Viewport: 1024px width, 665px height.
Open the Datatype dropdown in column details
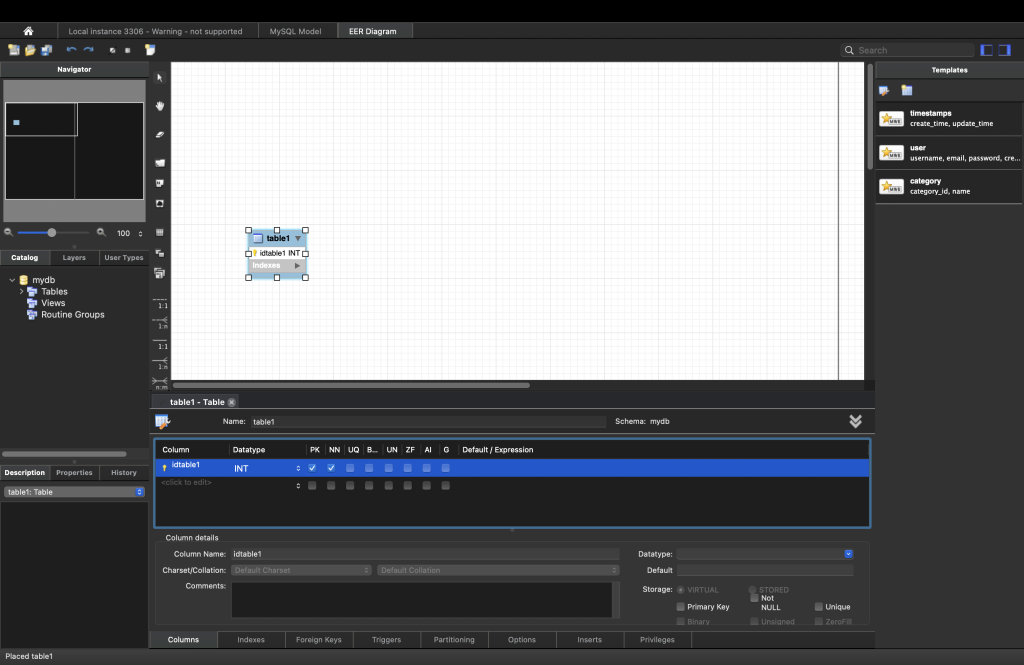848,553
